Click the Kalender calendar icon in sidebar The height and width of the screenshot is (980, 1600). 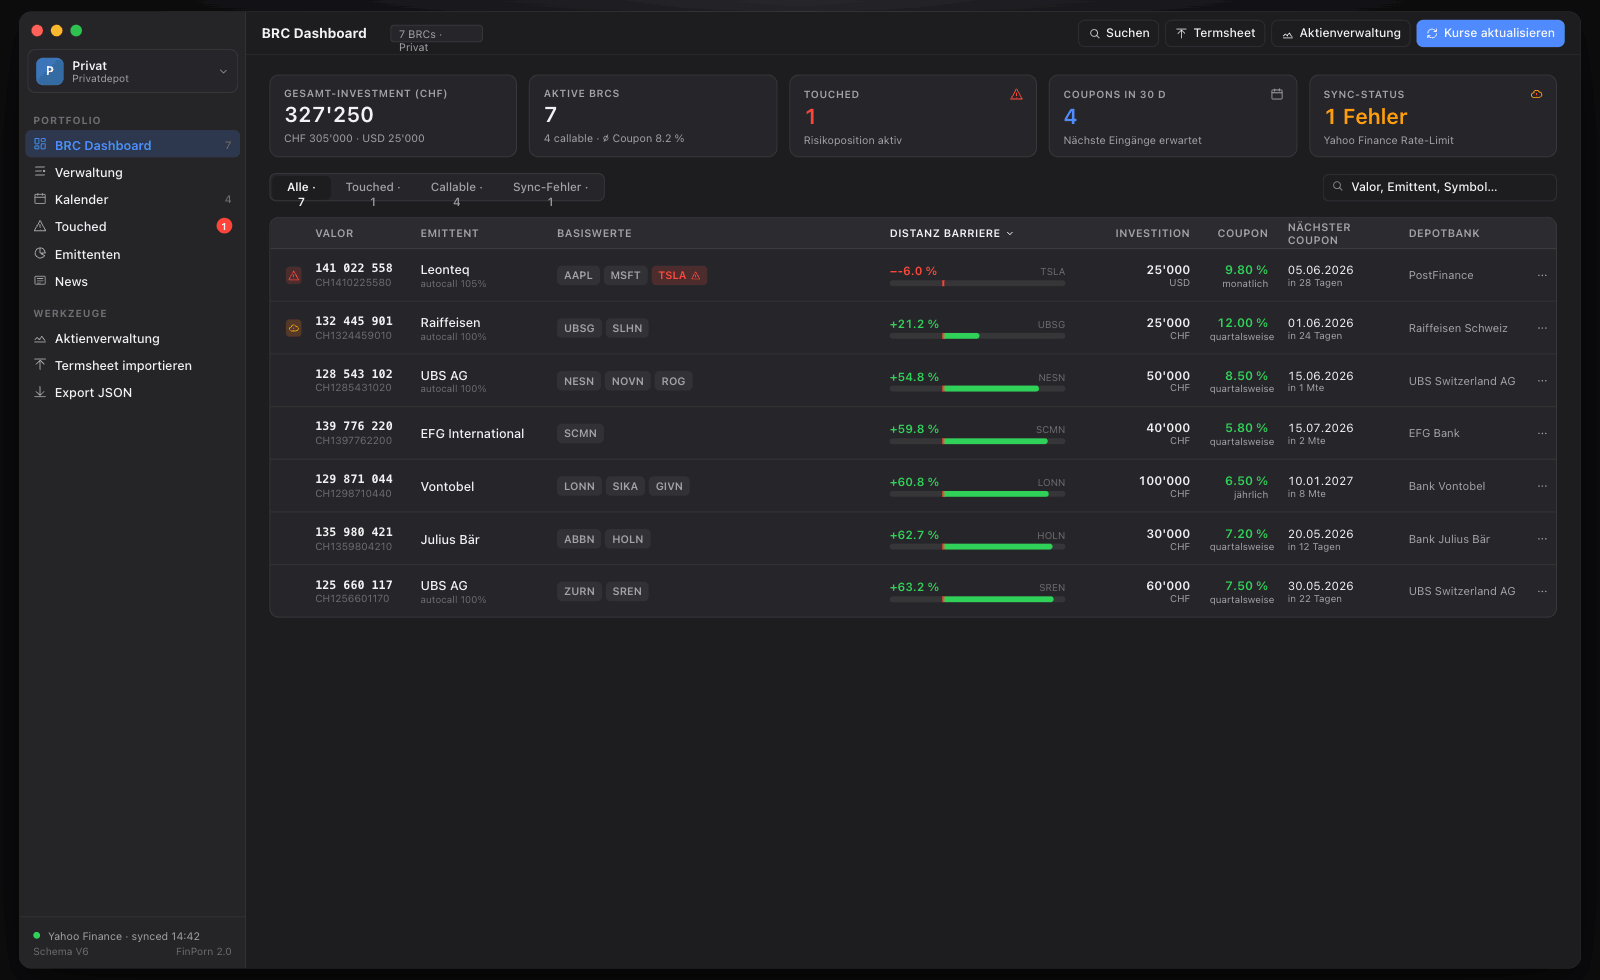click(x=40, y=199)
